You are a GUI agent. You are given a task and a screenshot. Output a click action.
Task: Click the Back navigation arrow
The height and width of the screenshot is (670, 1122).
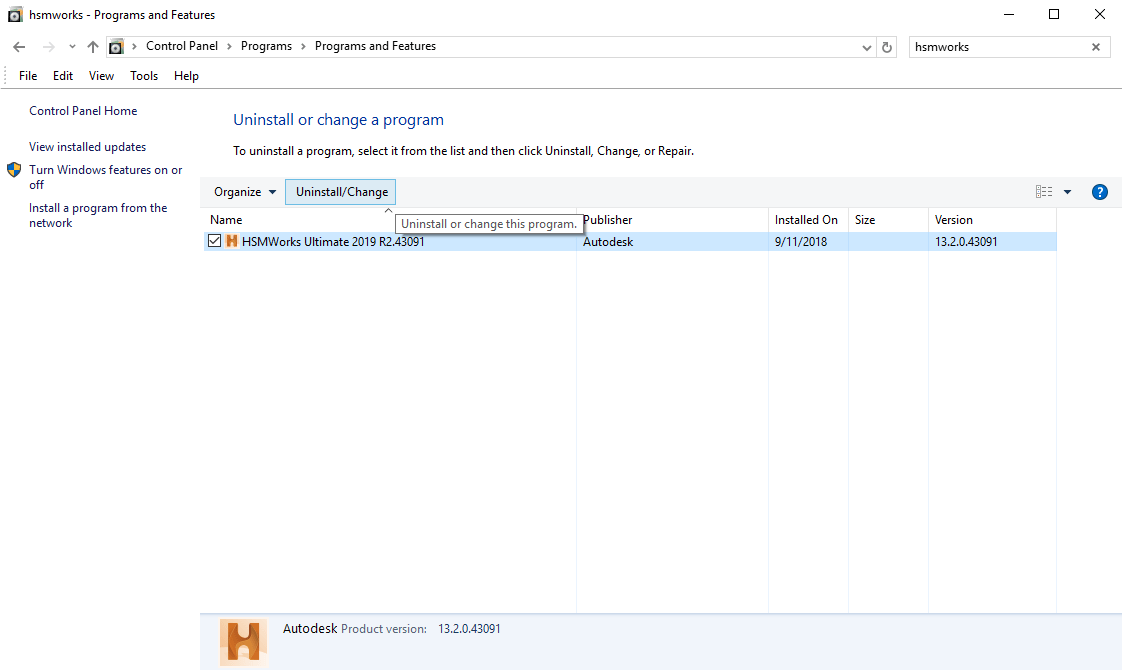[x=18, y=46]
